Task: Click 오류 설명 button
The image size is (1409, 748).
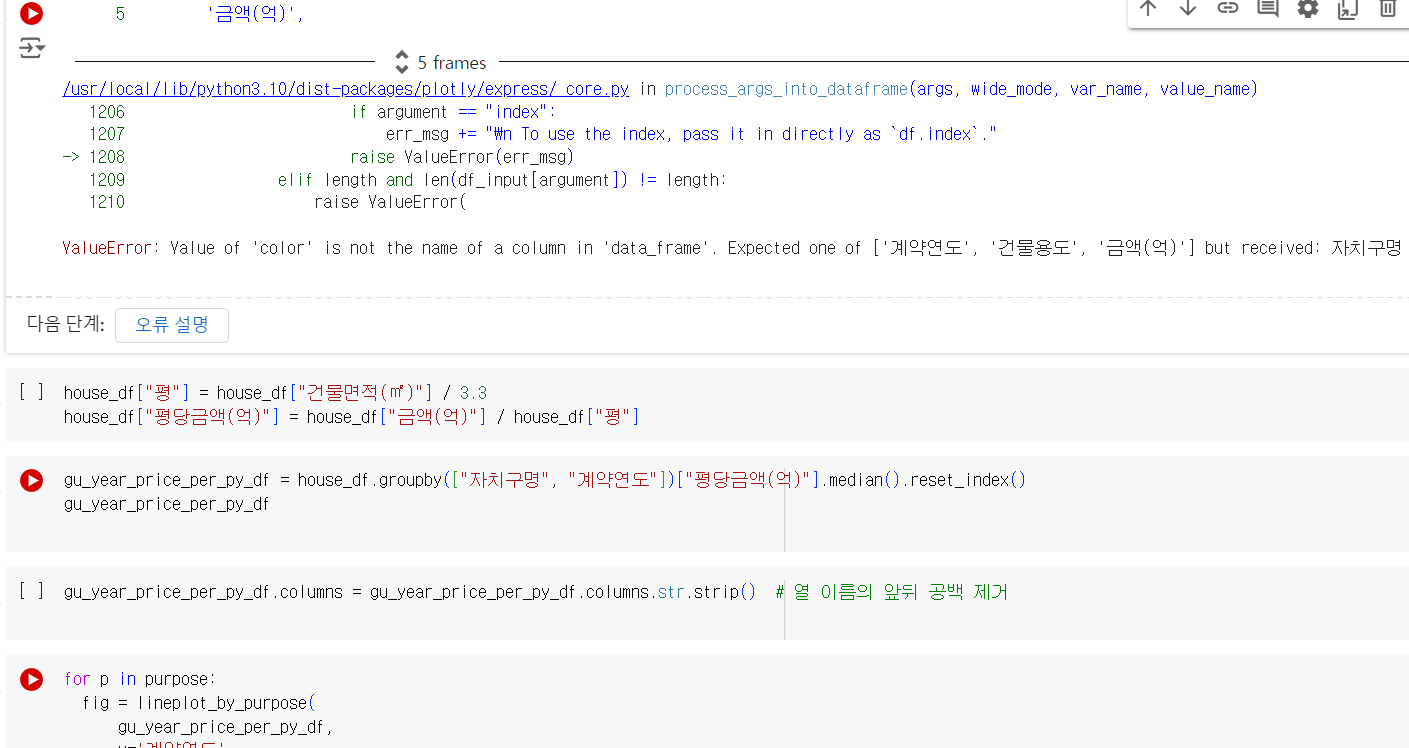Action: tap(172, 325)
